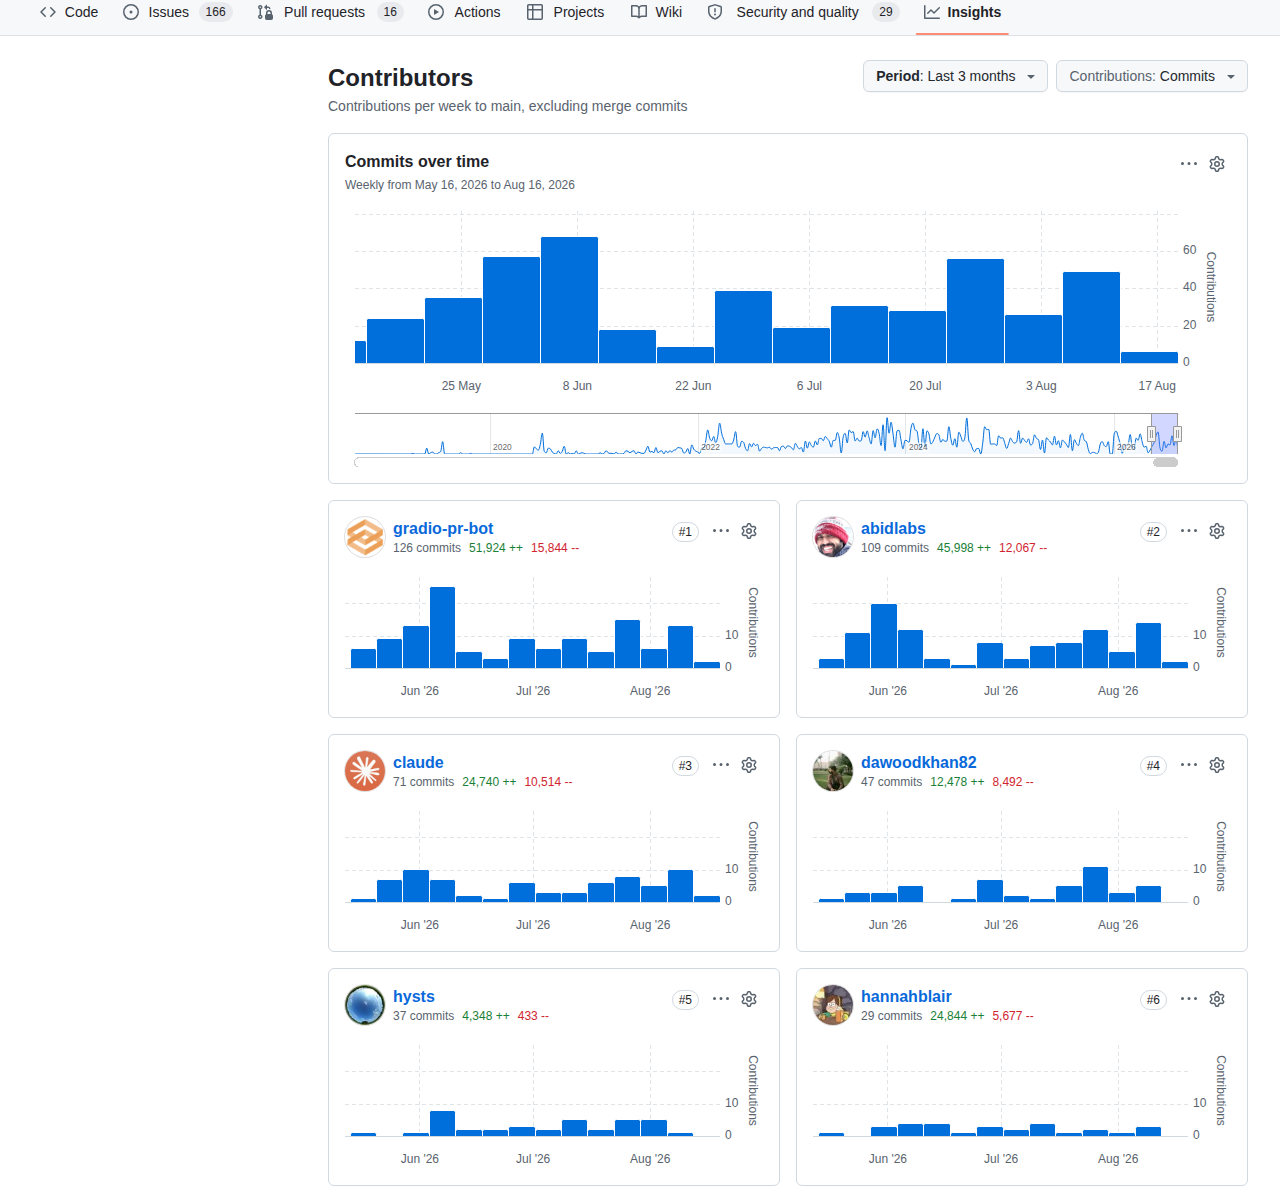Click timeline scrollbar thumb below overview chart
1280x1200 pixels.
point(1165,462)
